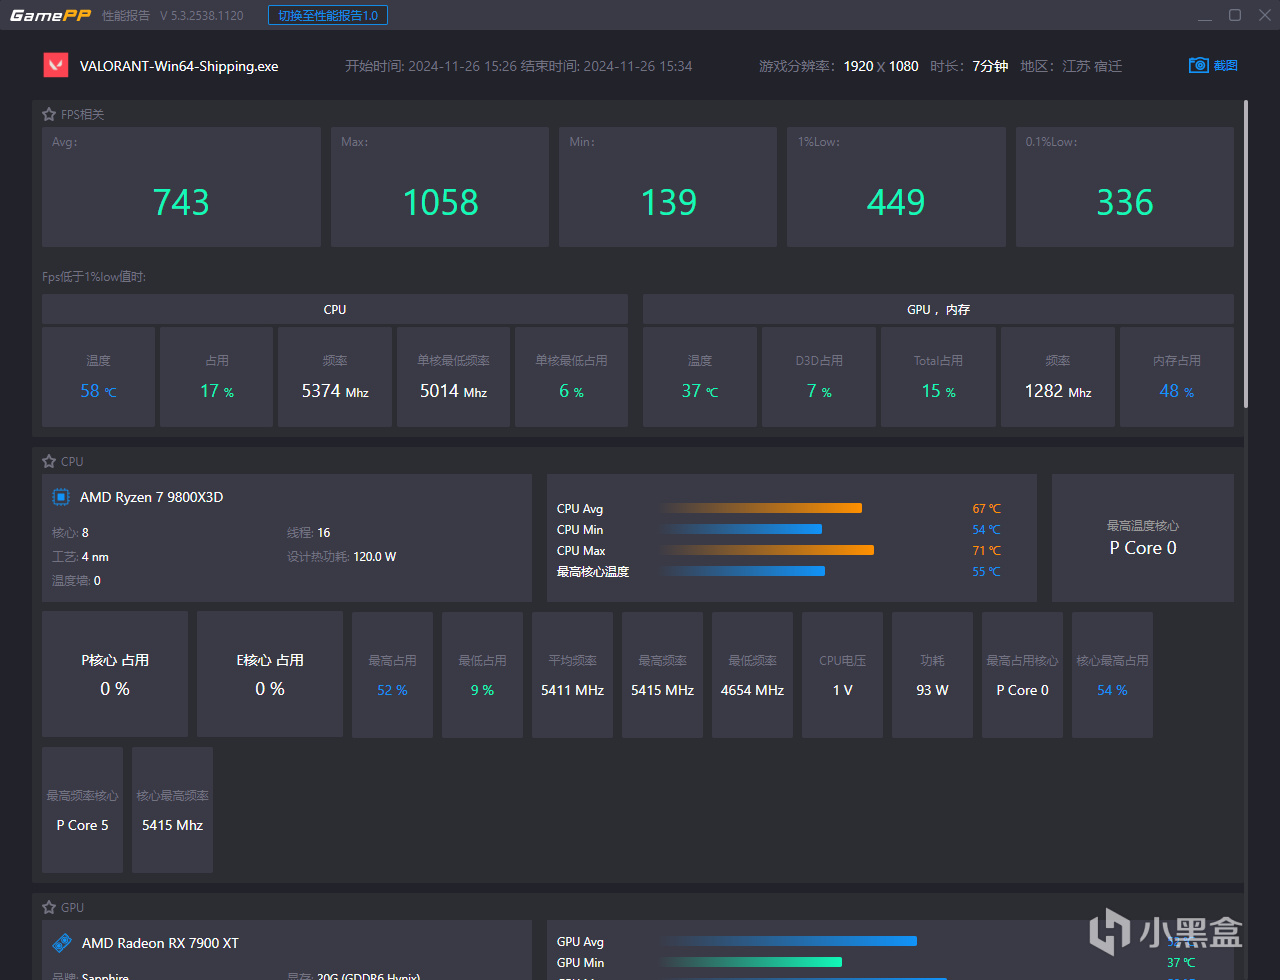The image size is (1280, 980).
Task: Click the VALORANT red game icon
Action: [55, 65]
